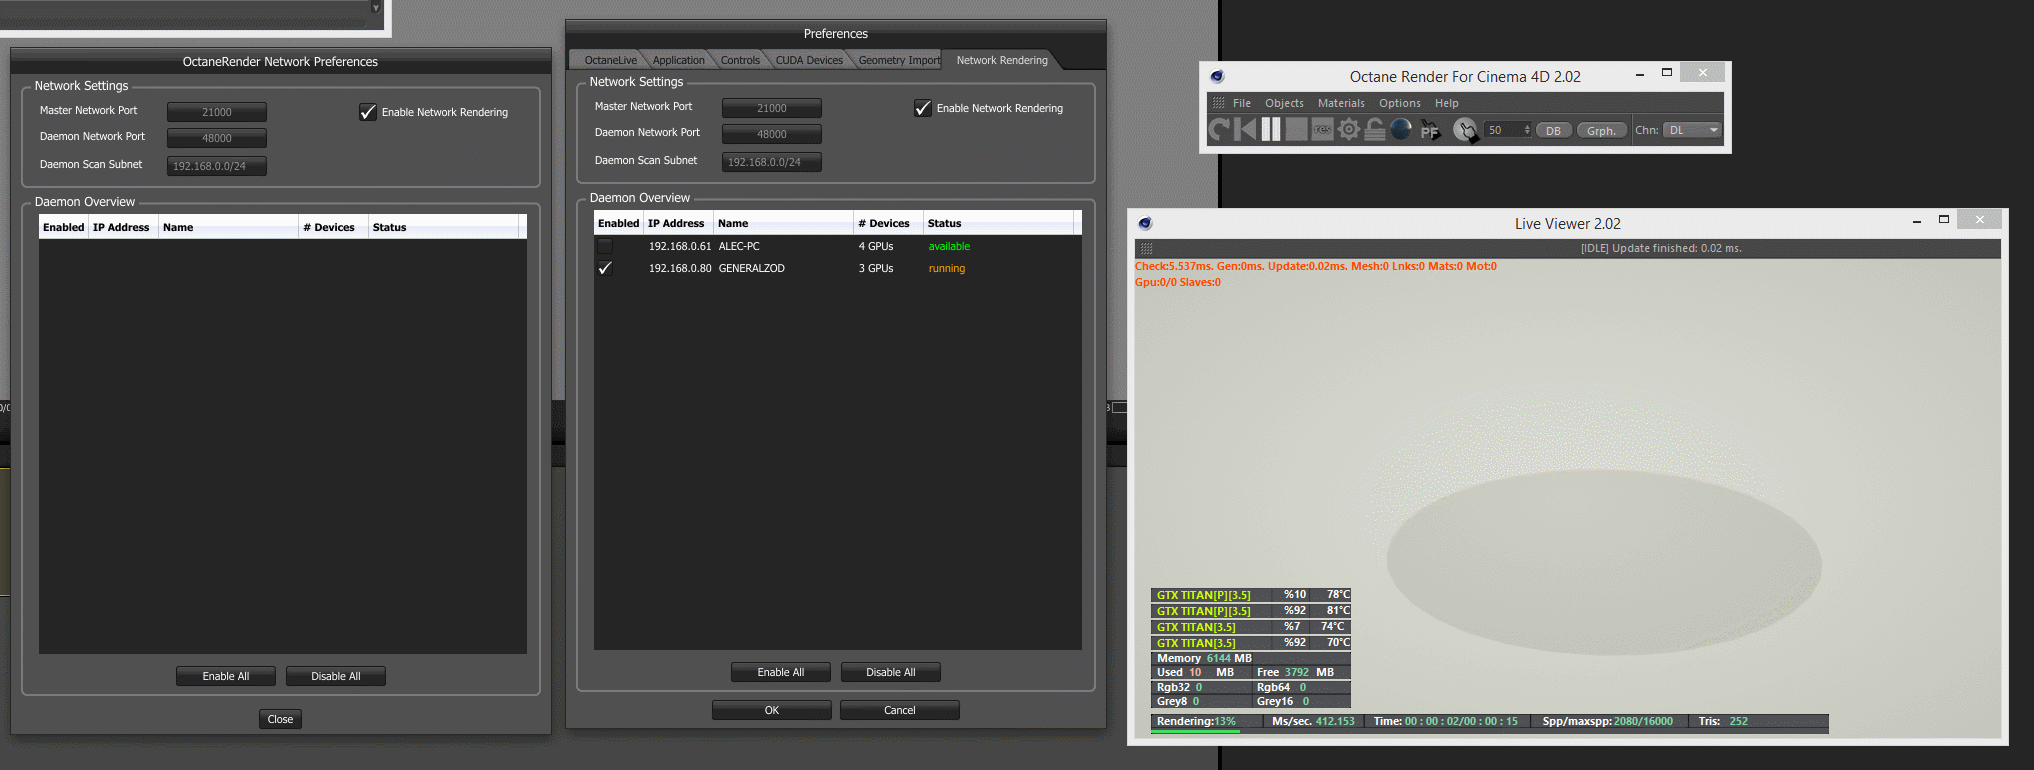Viewport: 2034px width, 770px height.
Task: Click Enable All in Preferences dialog
Action: point(781,672)
